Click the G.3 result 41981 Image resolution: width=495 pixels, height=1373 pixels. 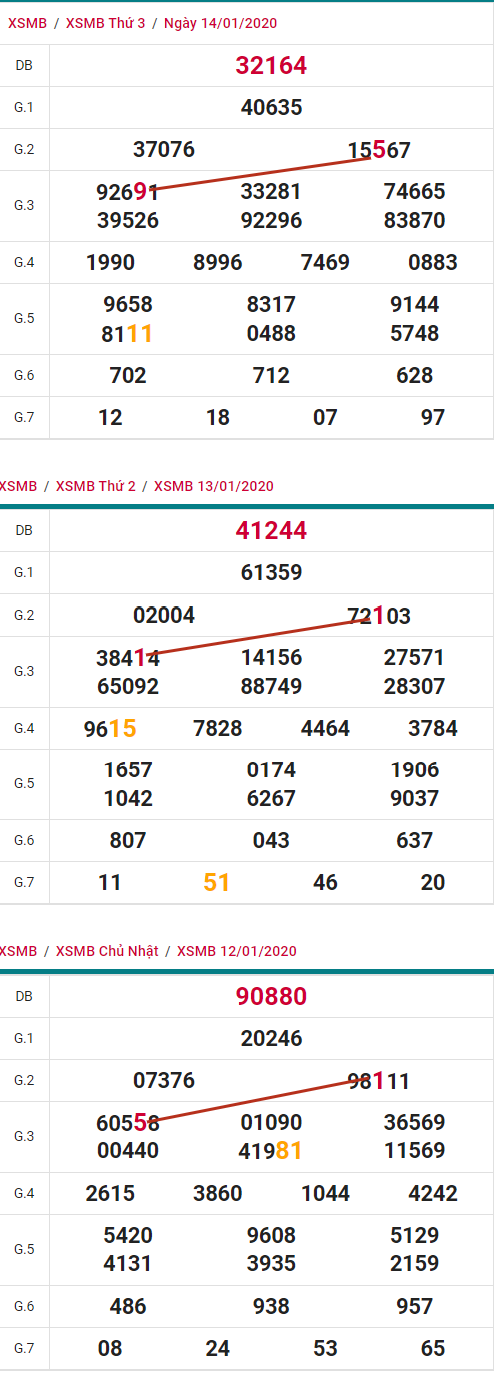pyautogui.click(x=271, y=1151)
